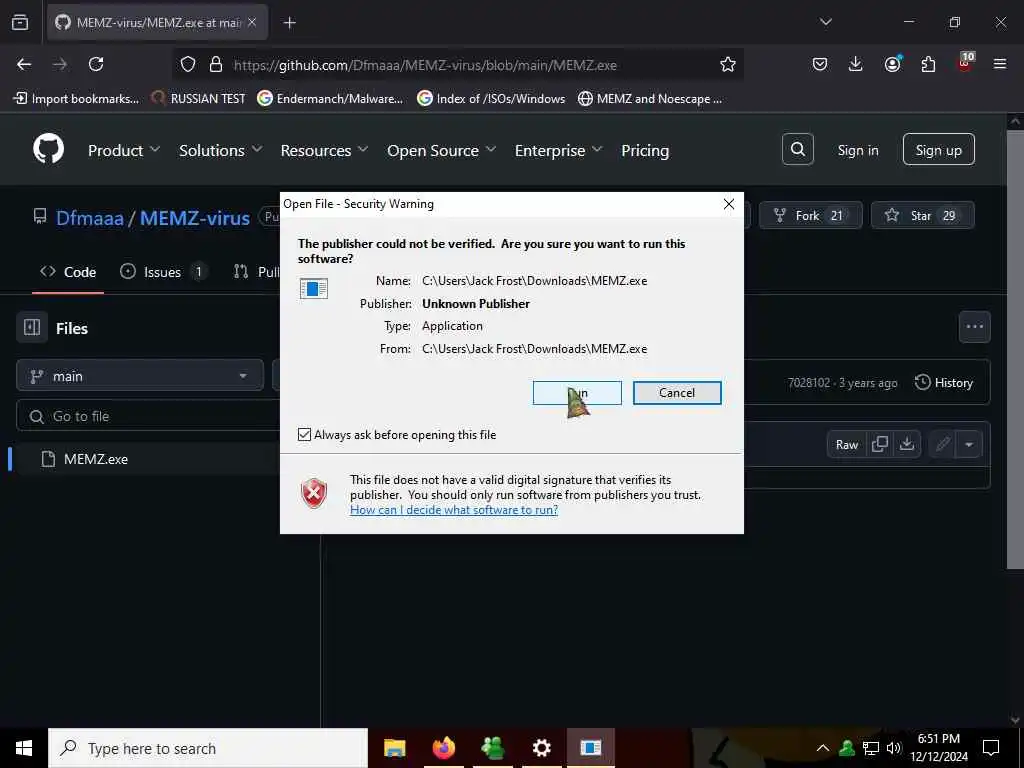The image size is (1024, 768).
Task: Select MEMZ.exe in the file tree
Action: click(x=95, y=459)
